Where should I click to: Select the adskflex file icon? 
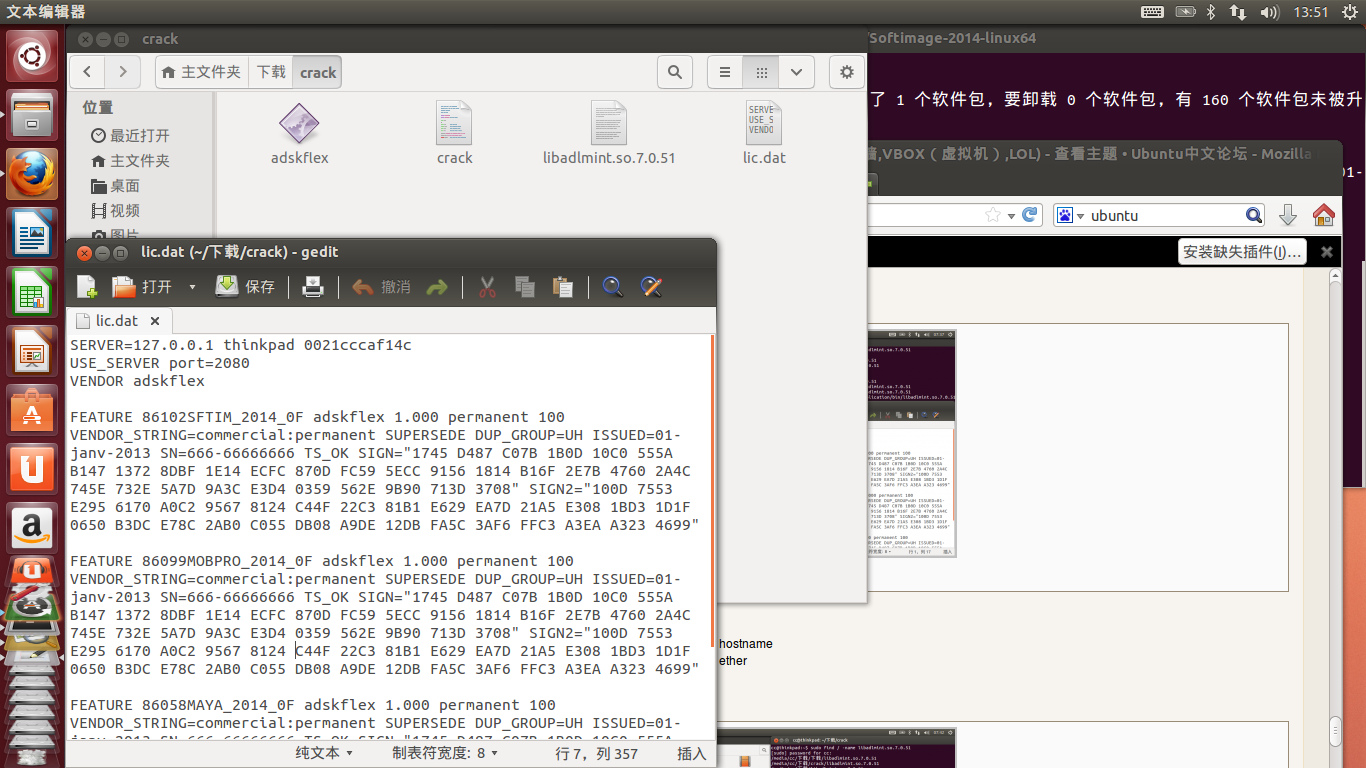pos(299,132)
